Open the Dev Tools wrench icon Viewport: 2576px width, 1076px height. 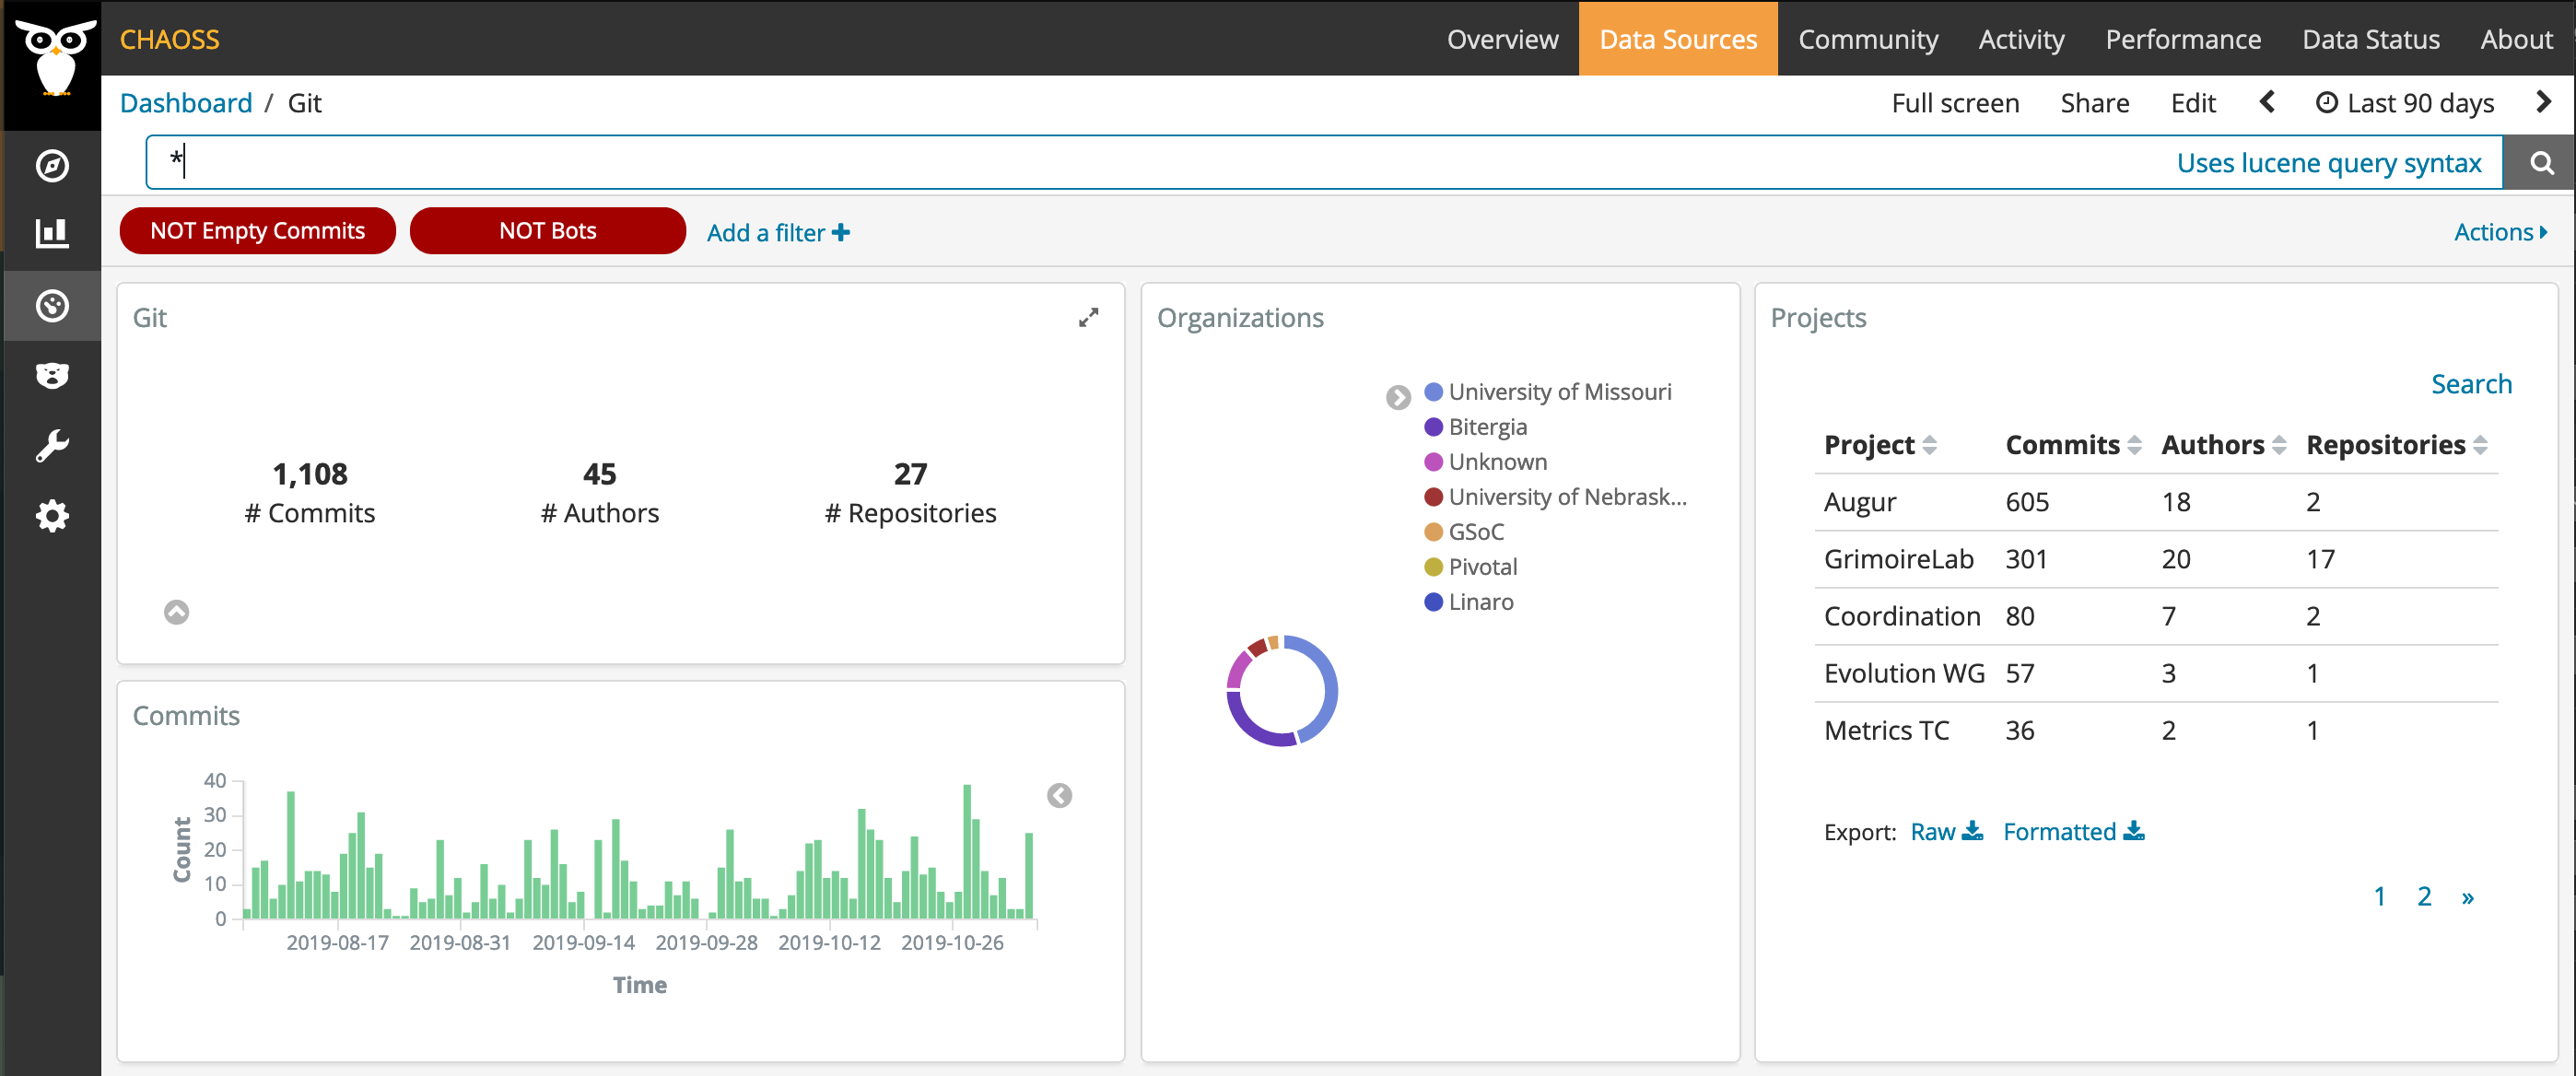(x=52, y=445)
